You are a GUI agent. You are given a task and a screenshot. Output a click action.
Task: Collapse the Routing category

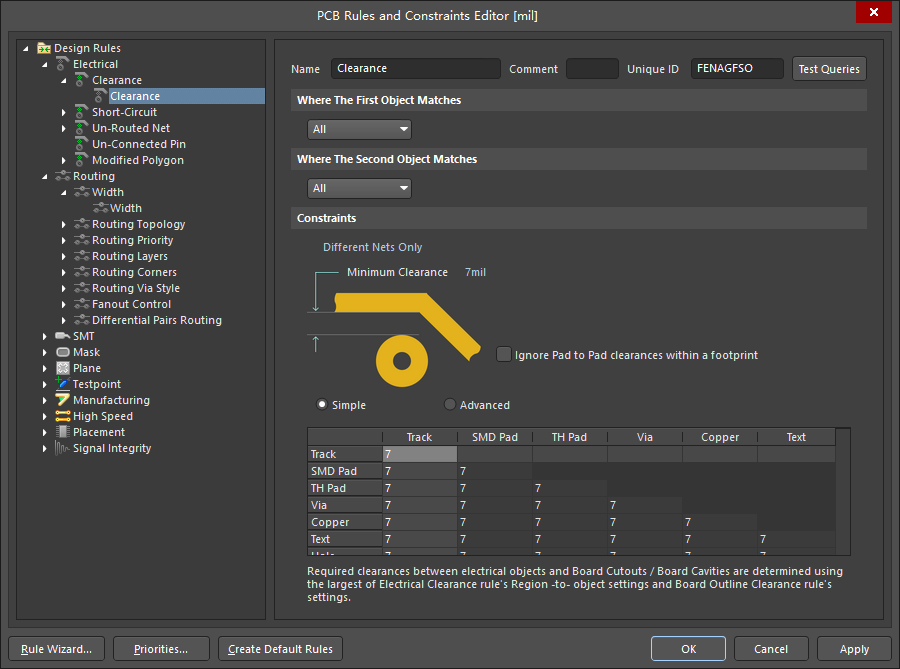pyautogui.click(x=44, y=177)
